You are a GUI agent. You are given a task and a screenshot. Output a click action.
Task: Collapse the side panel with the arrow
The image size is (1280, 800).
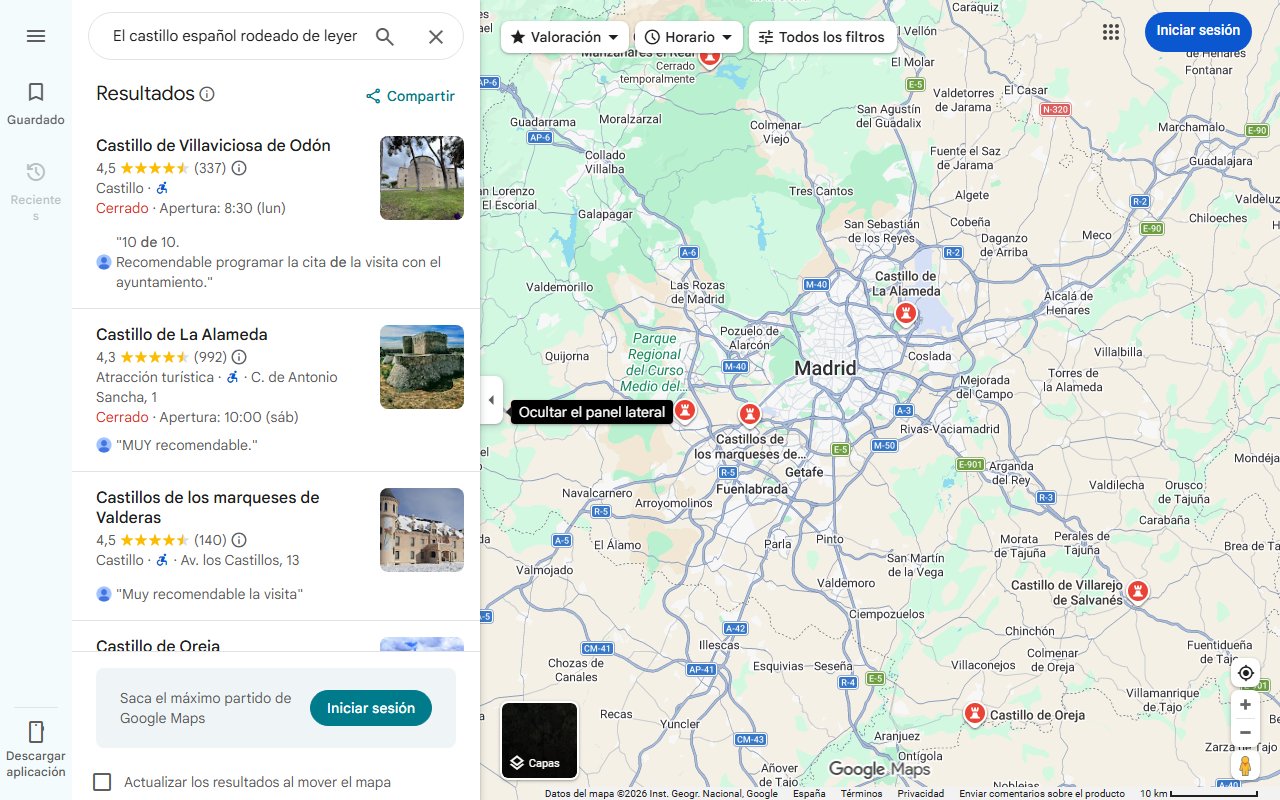pos(491,400)
